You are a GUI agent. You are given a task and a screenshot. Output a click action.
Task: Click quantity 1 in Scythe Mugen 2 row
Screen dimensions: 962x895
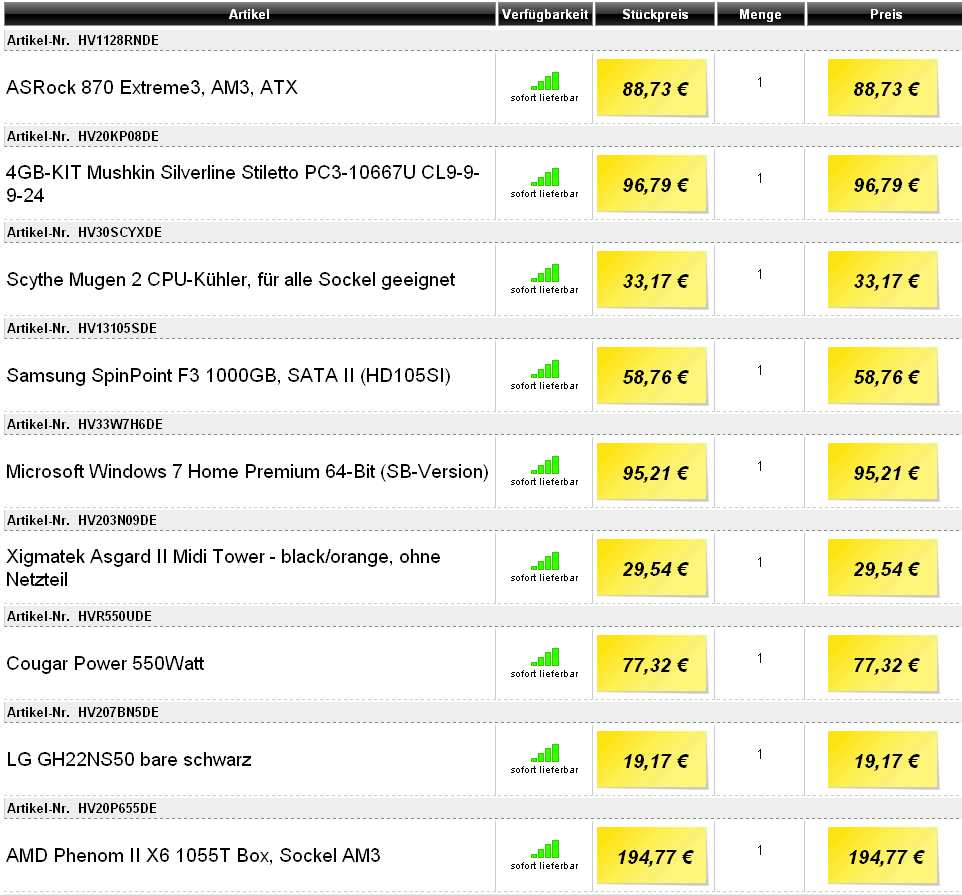[x=760, y=274]
